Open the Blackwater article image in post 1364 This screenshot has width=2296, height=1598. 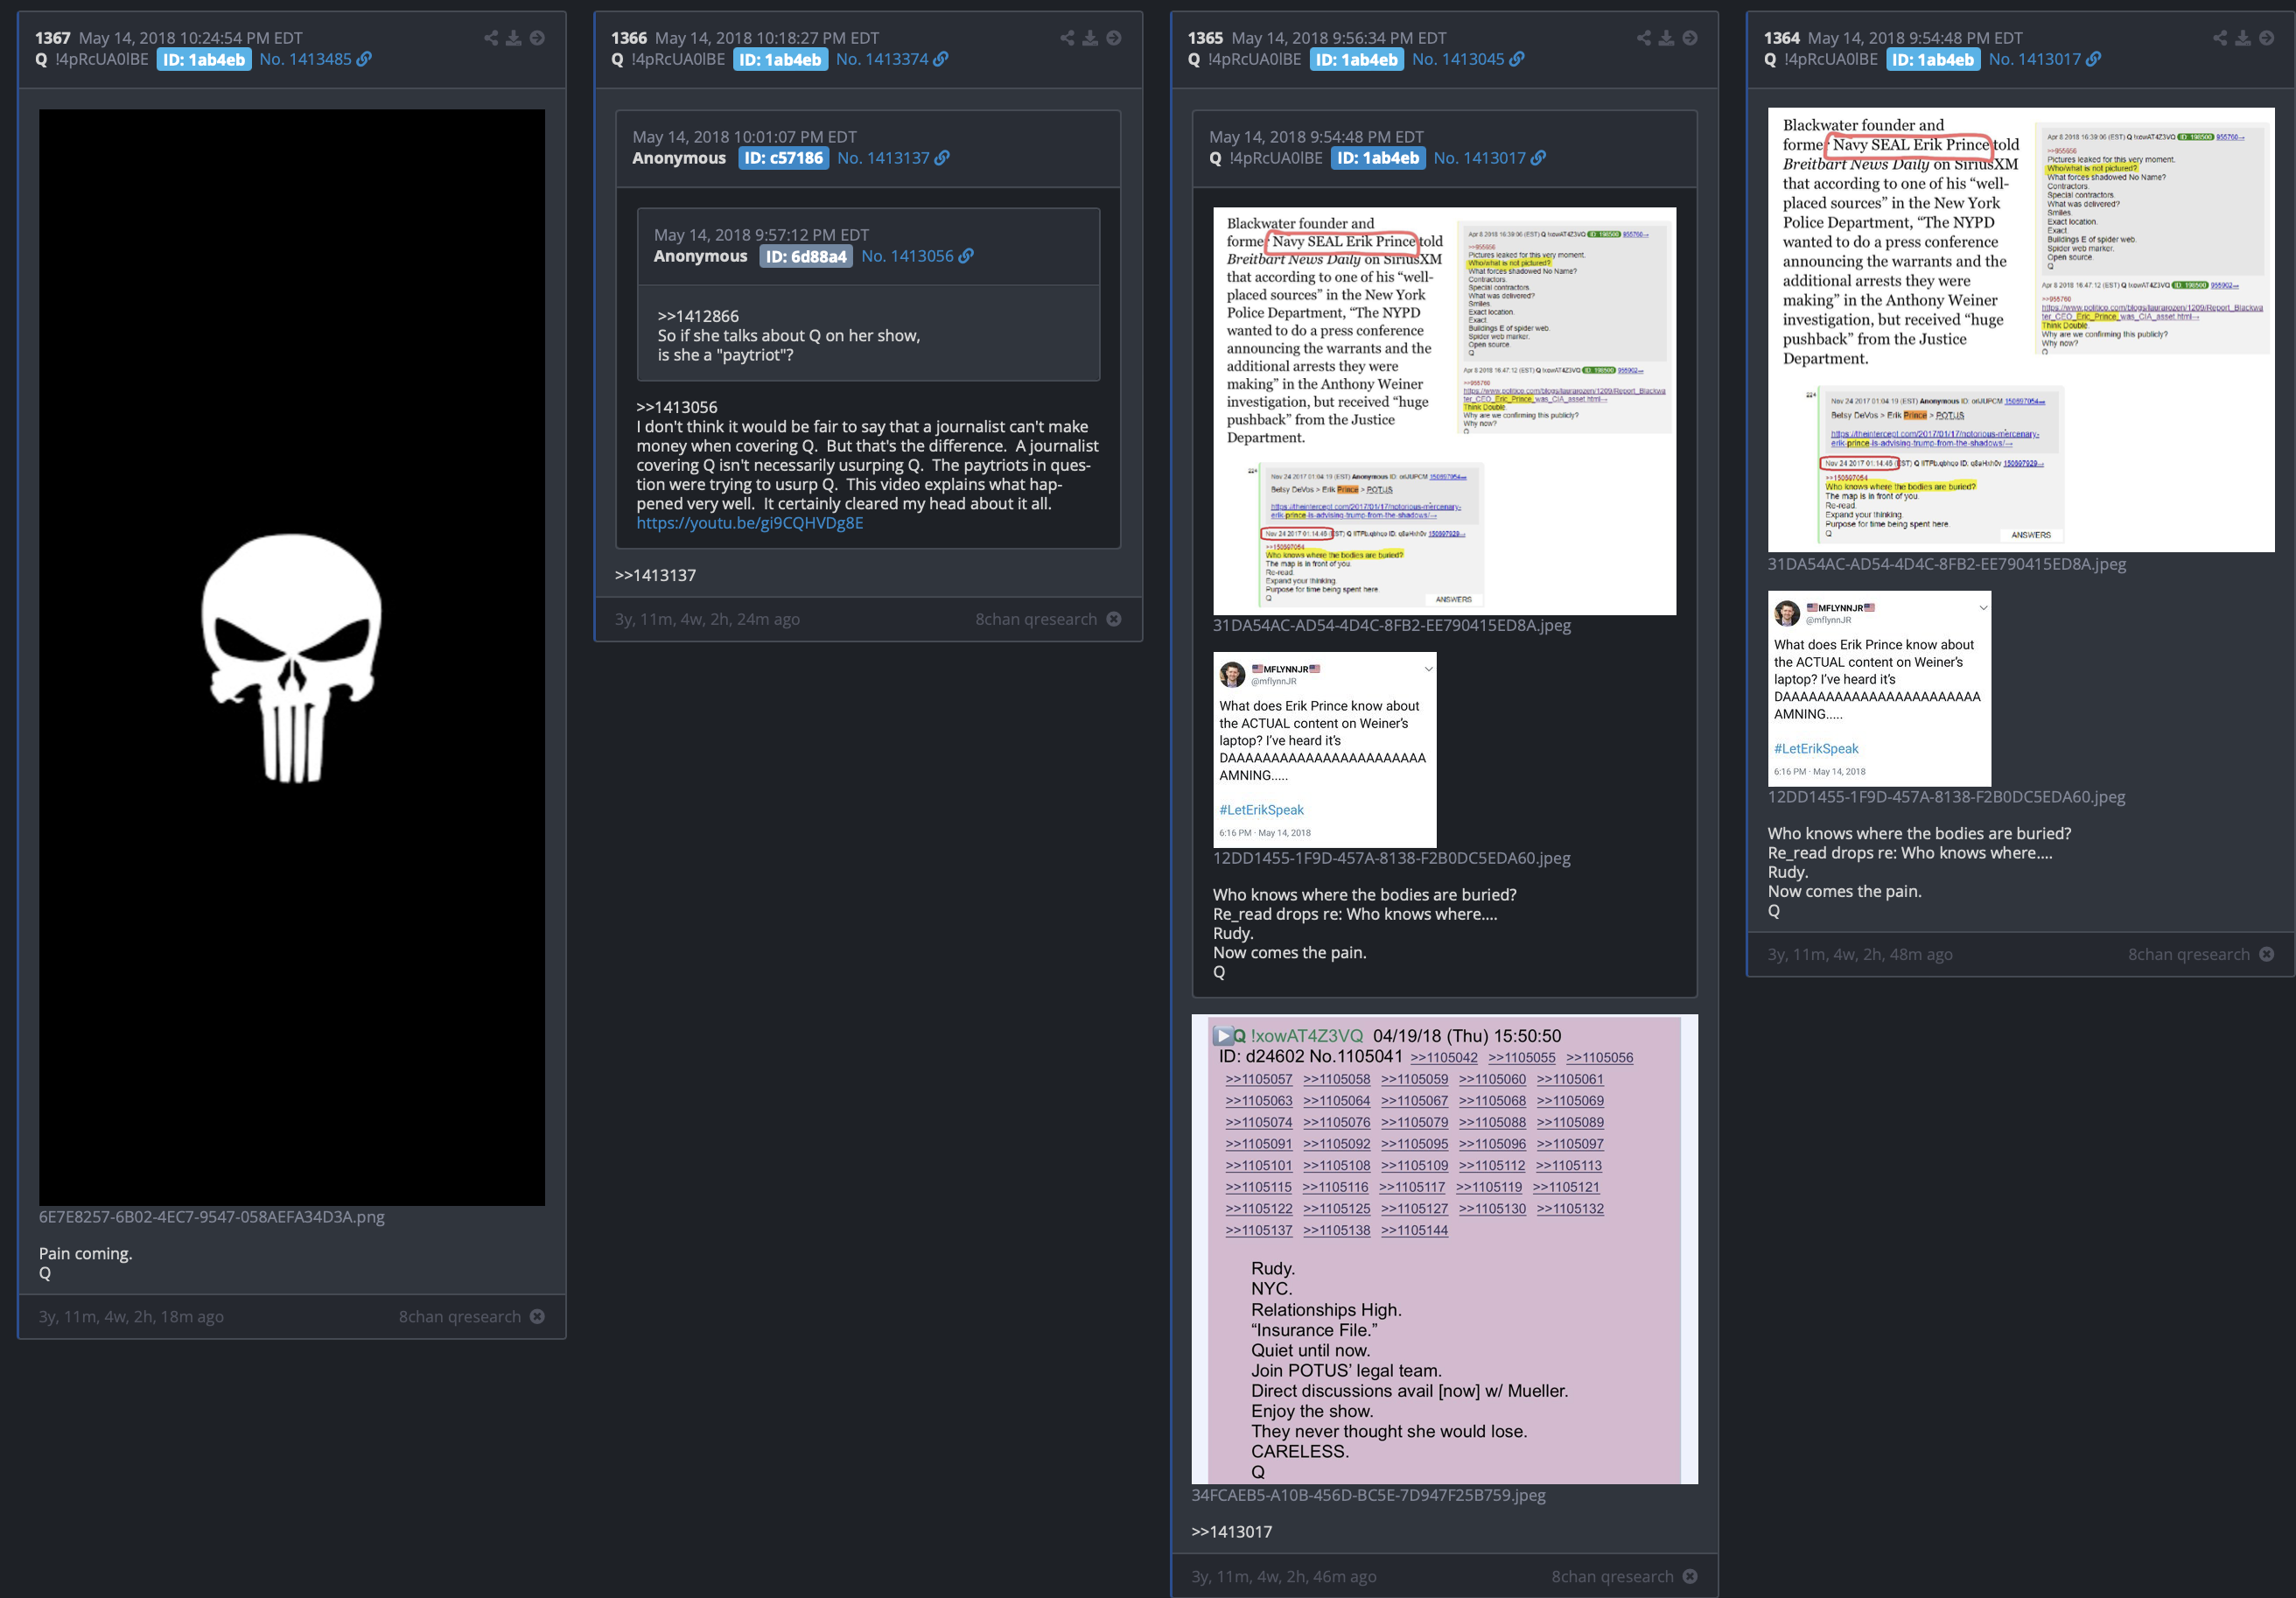tap(2021, 330)
